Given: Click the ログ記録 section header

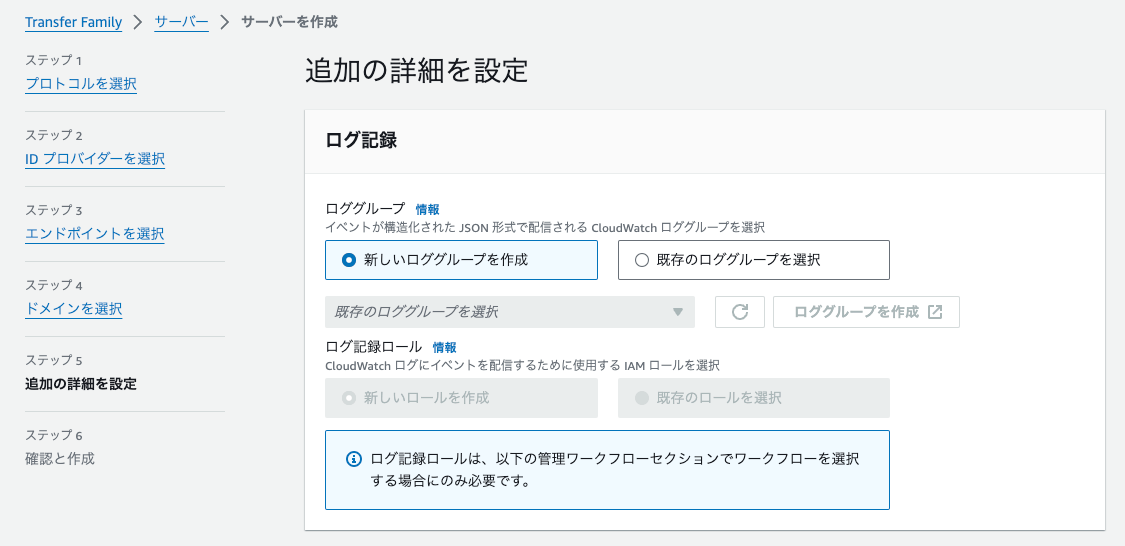Looking at the screenshot, I should tap(362, 141).
